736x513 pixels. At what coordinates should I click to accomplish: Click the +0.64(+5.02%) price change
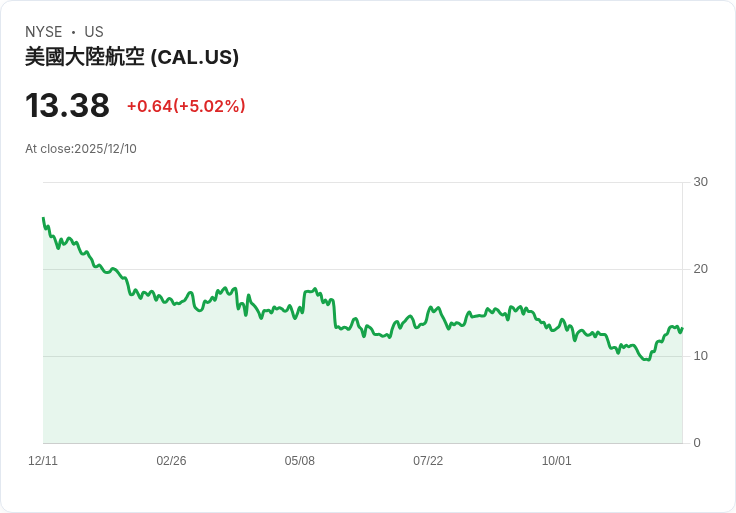point(186,106)
